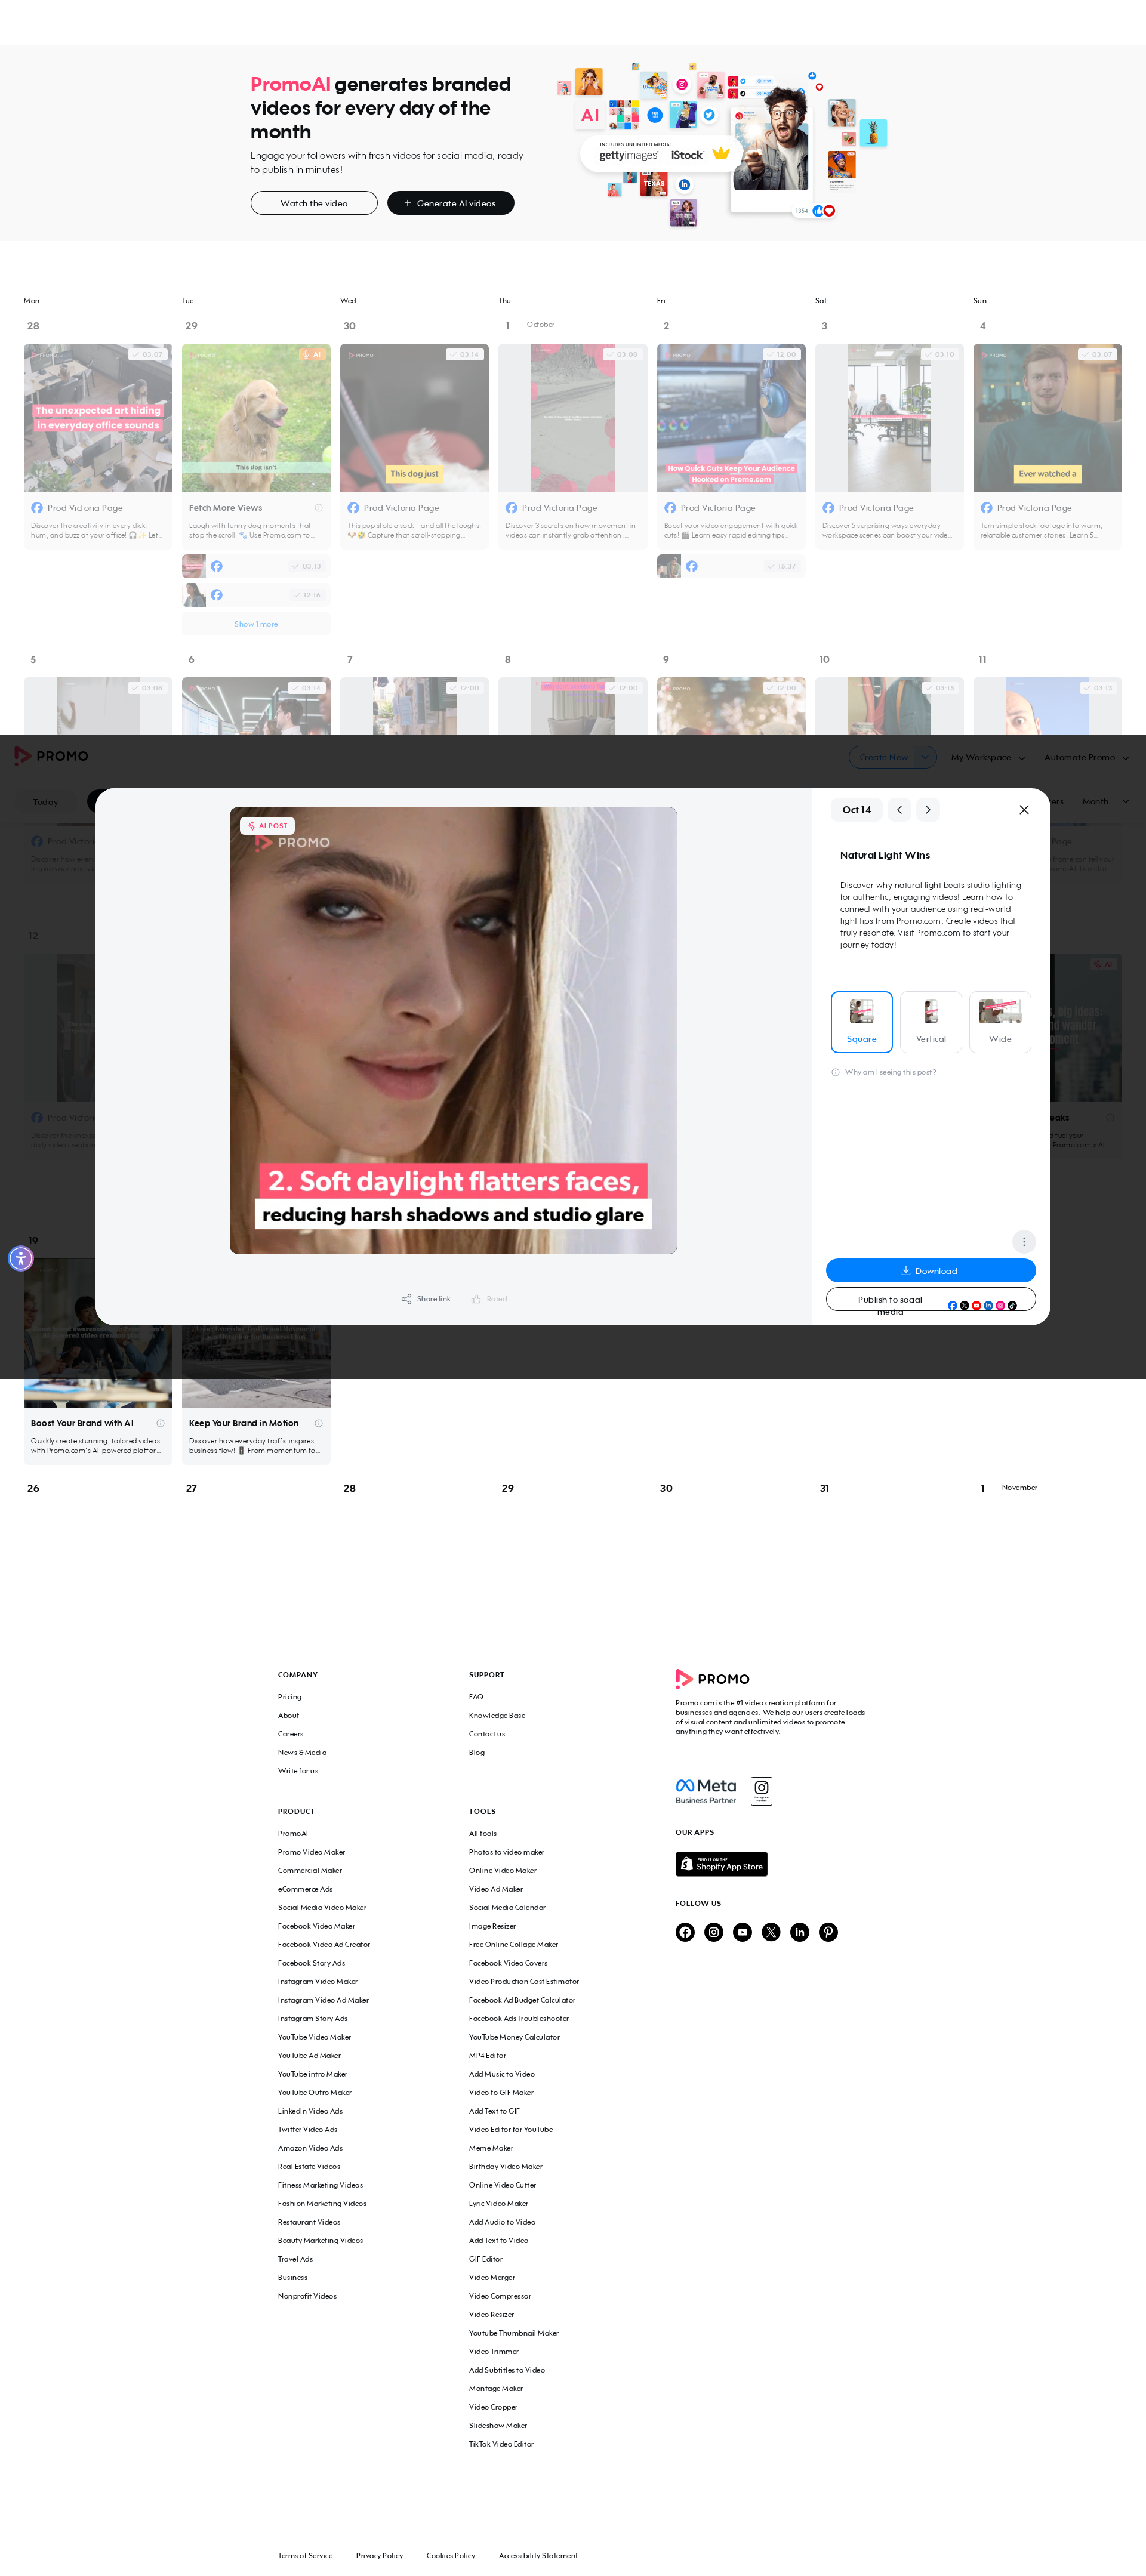Select the Wide format option

[x=1000, y=1022]
